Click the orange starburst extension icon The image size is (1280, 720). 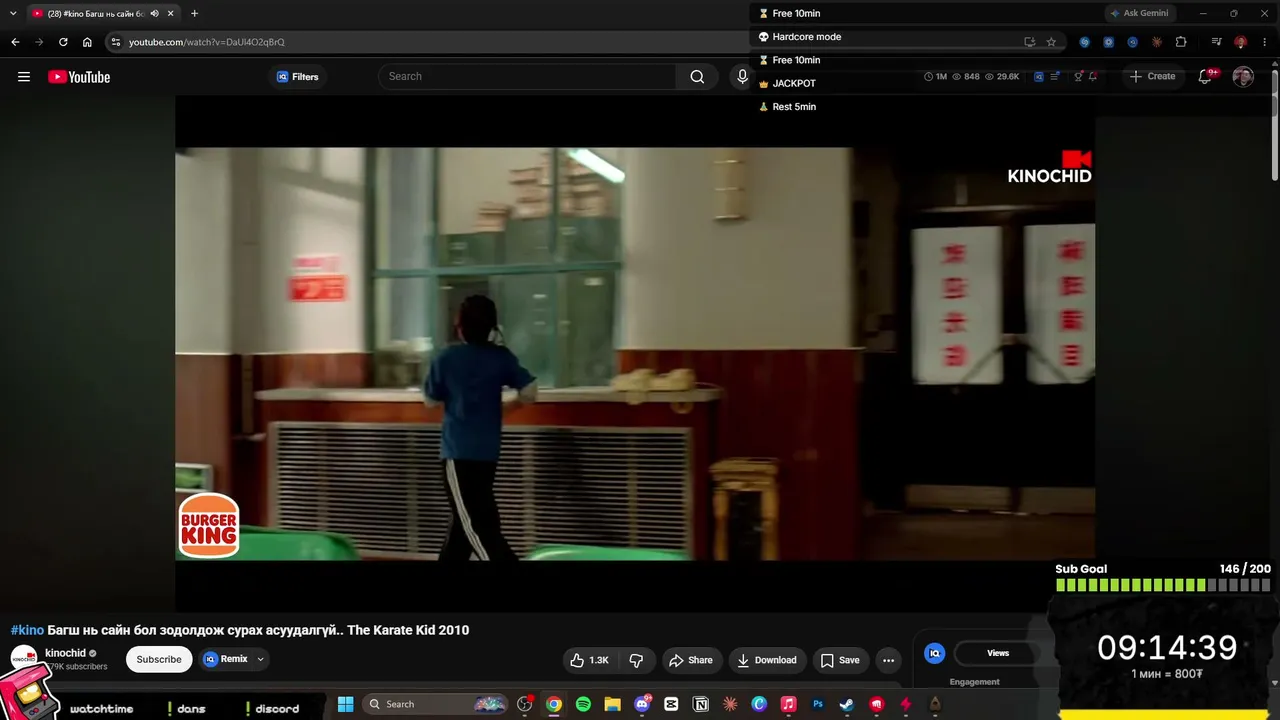pyautogui.click(x=1157, y=42)
